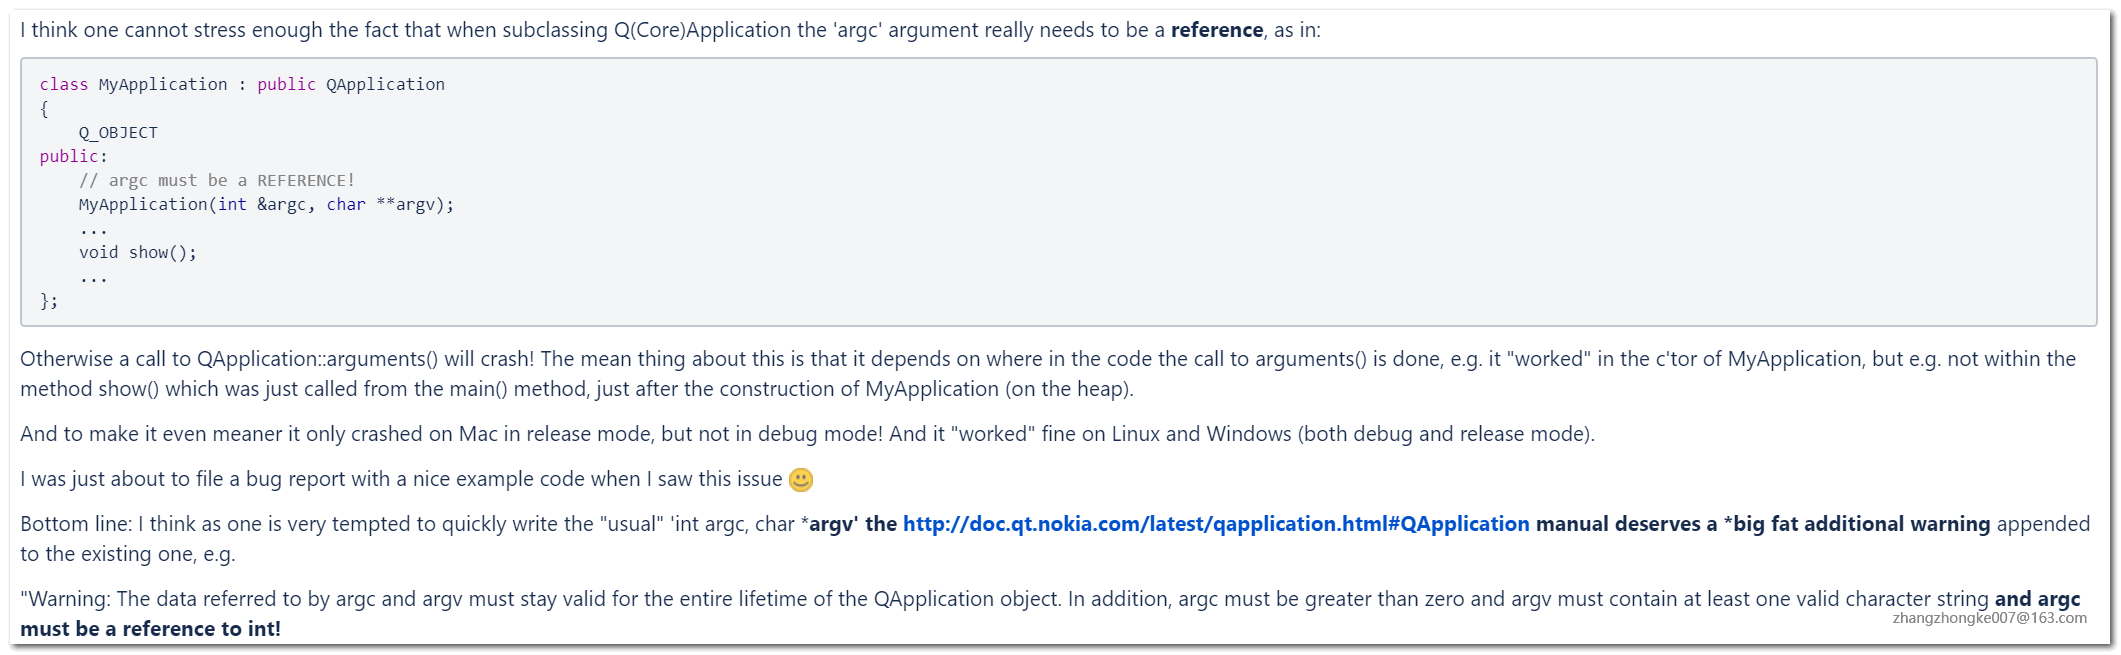The image size is (2121, 655).
Task: Click the Q_OBJECT macro line in code
Action: point(118,133)
